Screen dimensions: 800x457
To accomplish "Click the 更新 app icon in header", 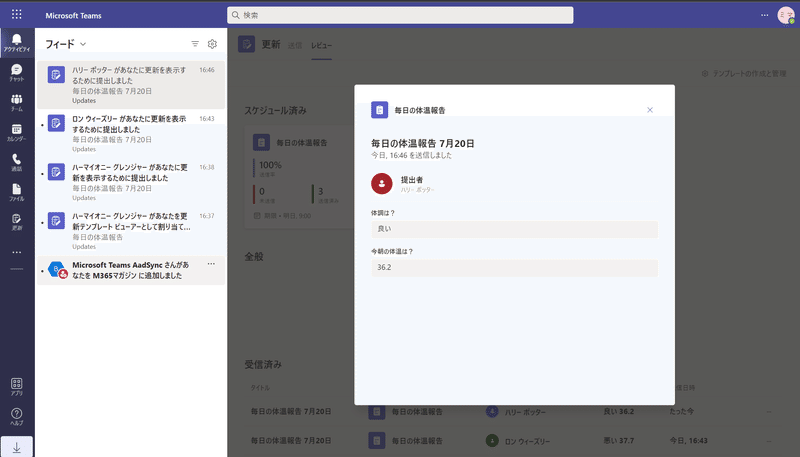I will tap(246, 44).
